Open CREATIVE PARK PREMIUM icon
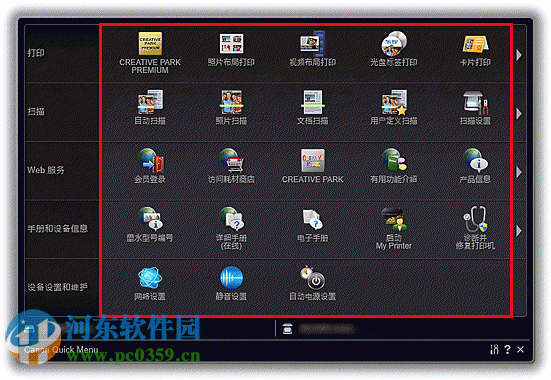Viewport: 551px width, 380px height. click(150, 44)
